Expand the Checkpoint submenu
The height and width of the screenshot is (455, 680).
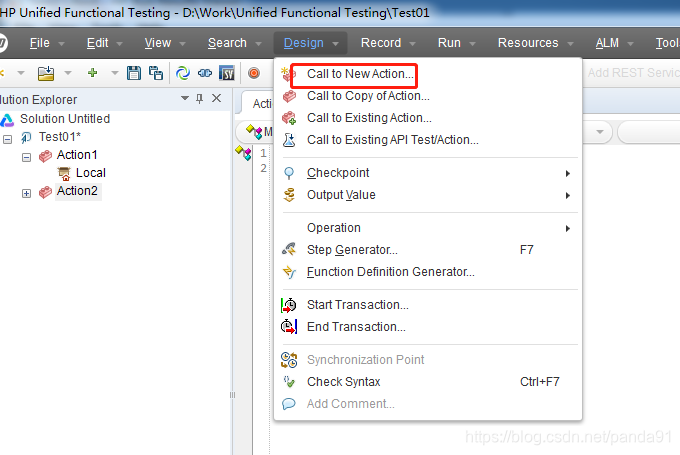click(428, 173)
